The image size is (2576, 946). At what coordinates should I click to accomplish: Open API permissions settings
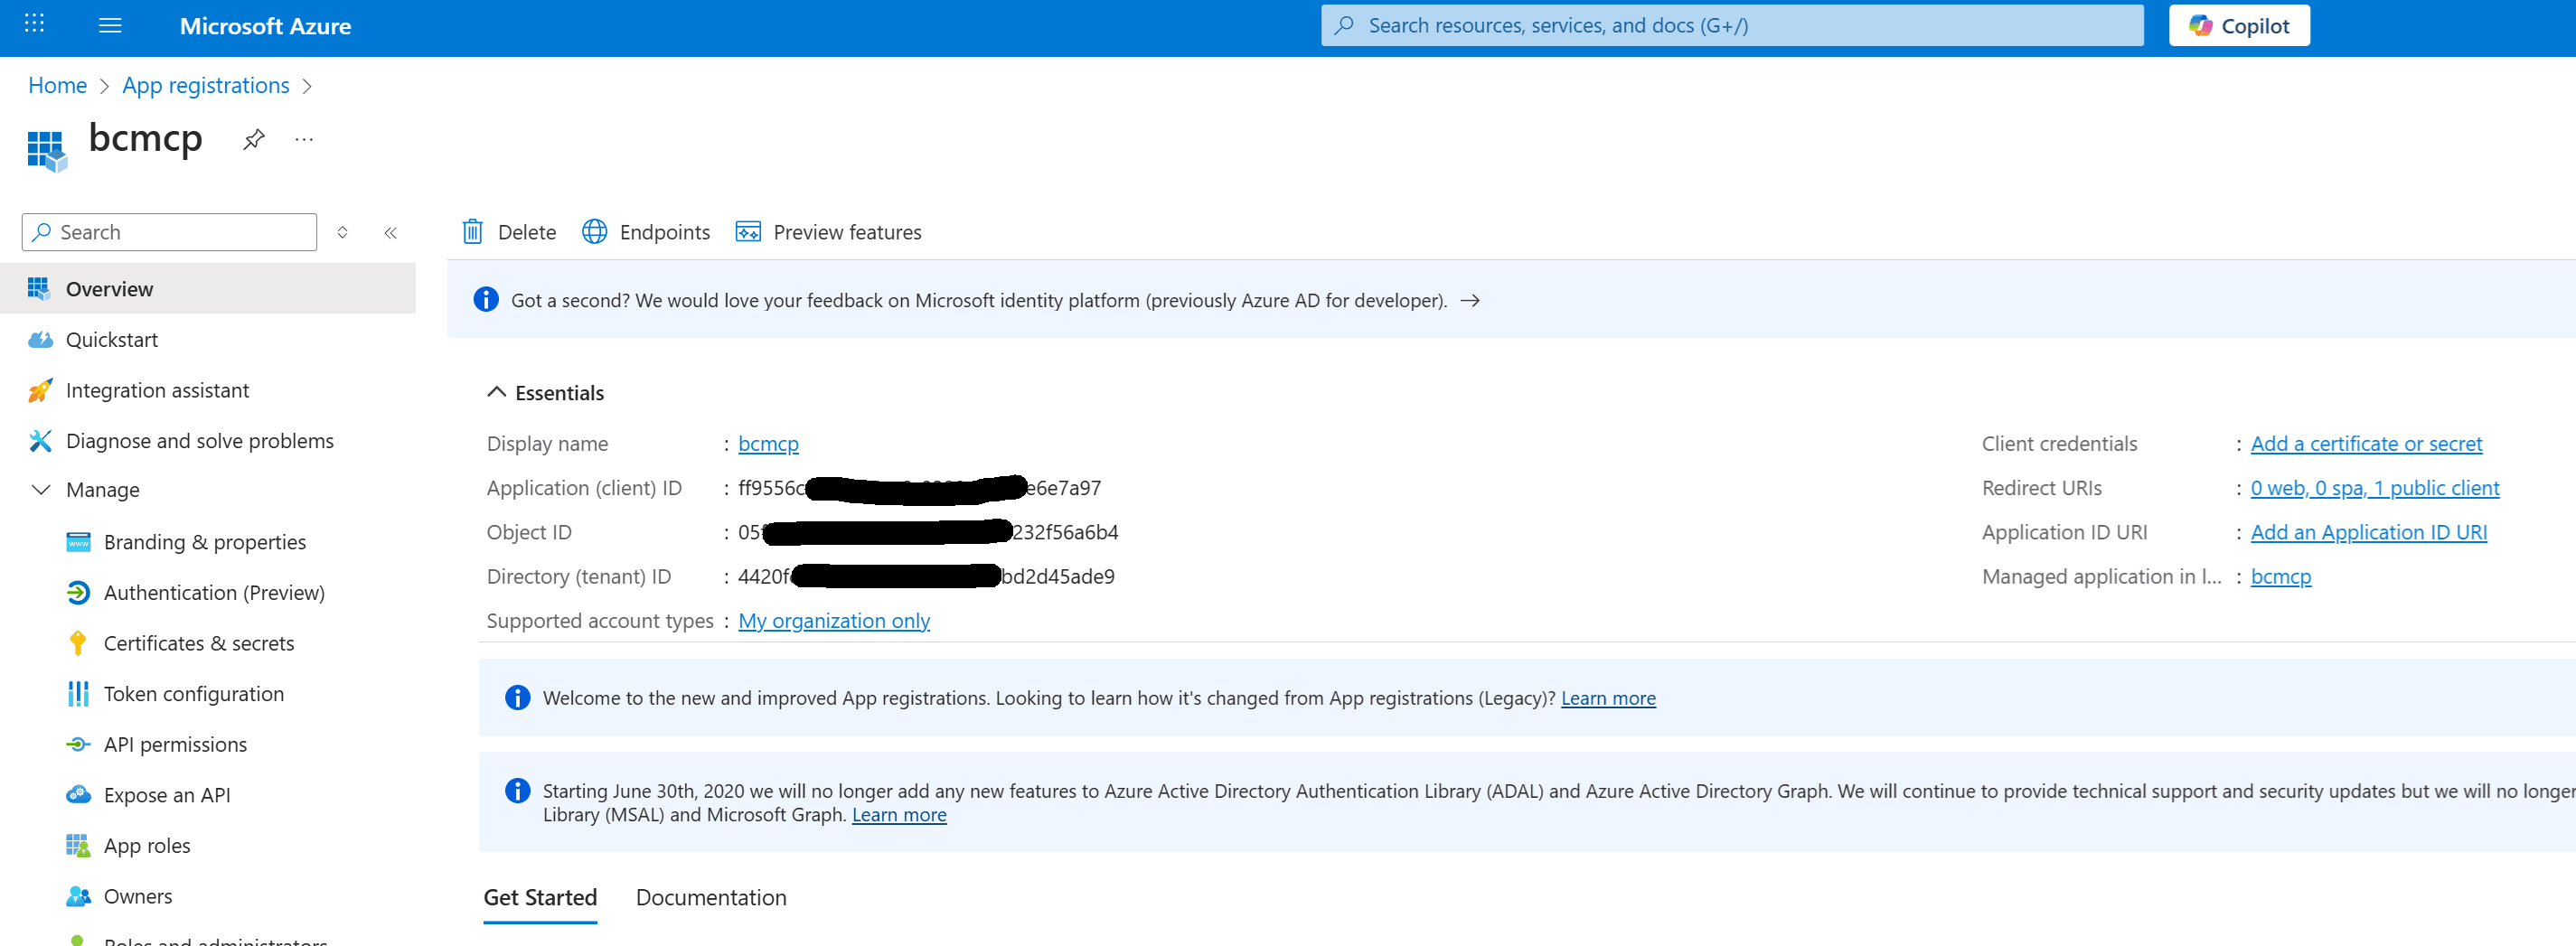click(x=175, y=744)
